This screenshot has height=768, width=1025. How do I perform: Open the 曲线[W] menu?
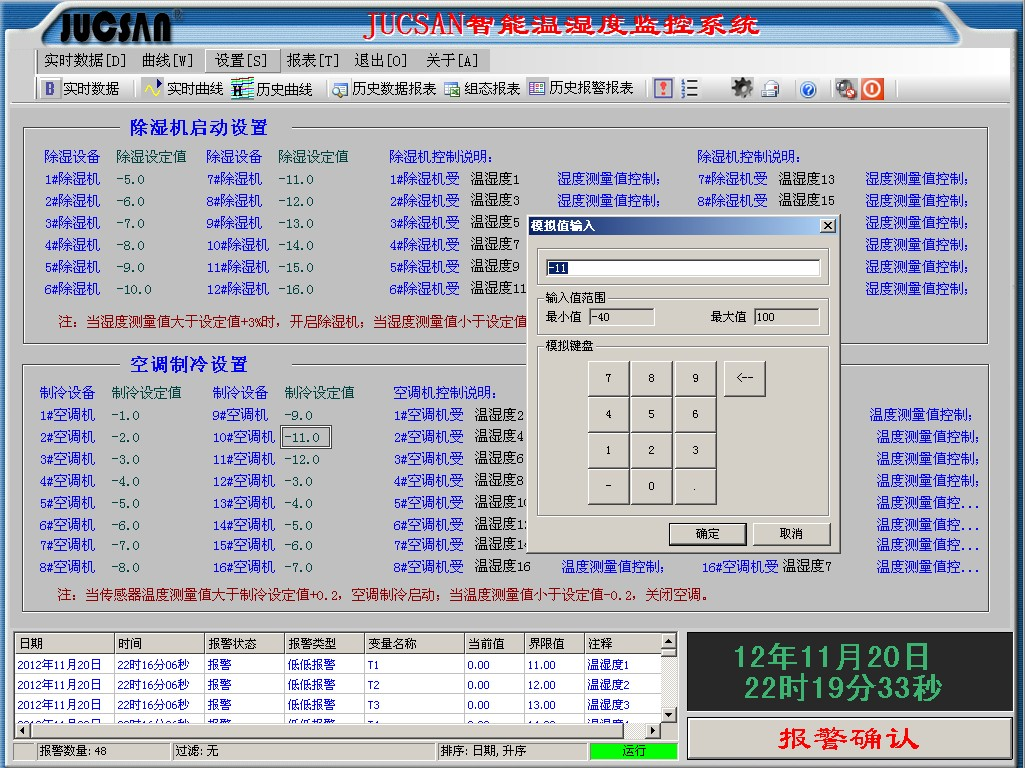pos(168,61)
